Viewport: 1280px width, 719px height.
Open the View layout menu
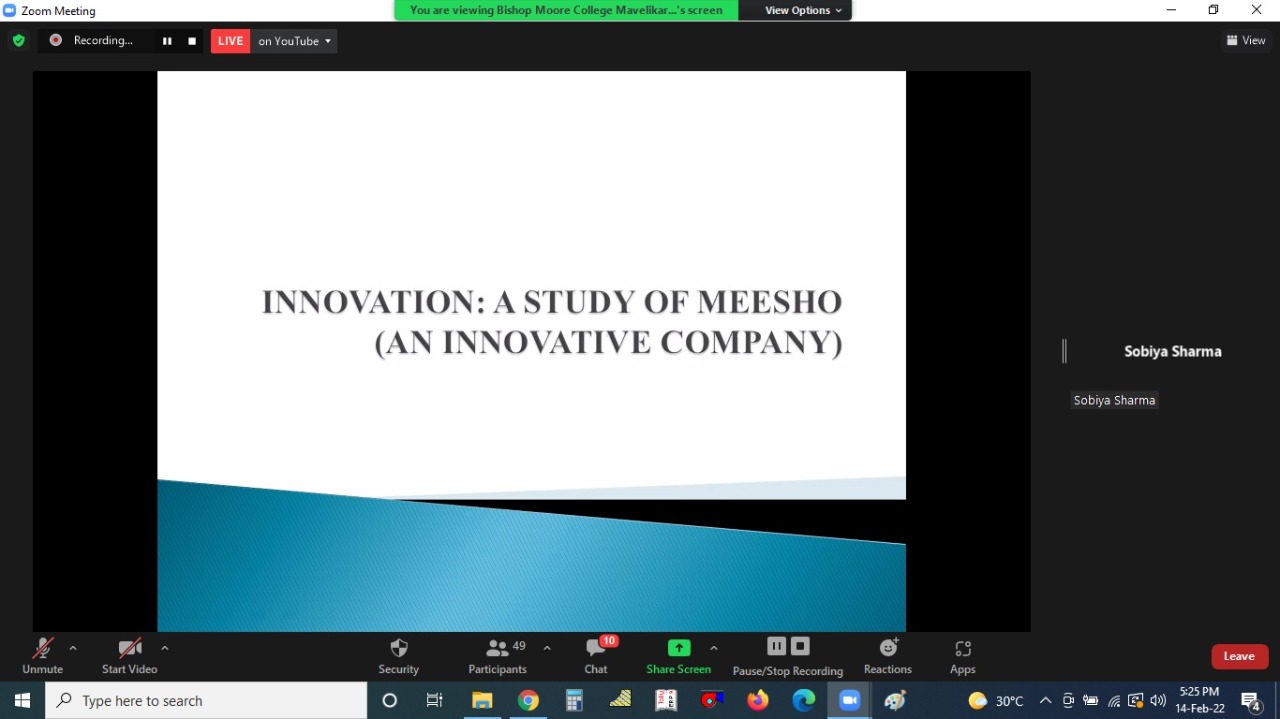[1246, 41]
